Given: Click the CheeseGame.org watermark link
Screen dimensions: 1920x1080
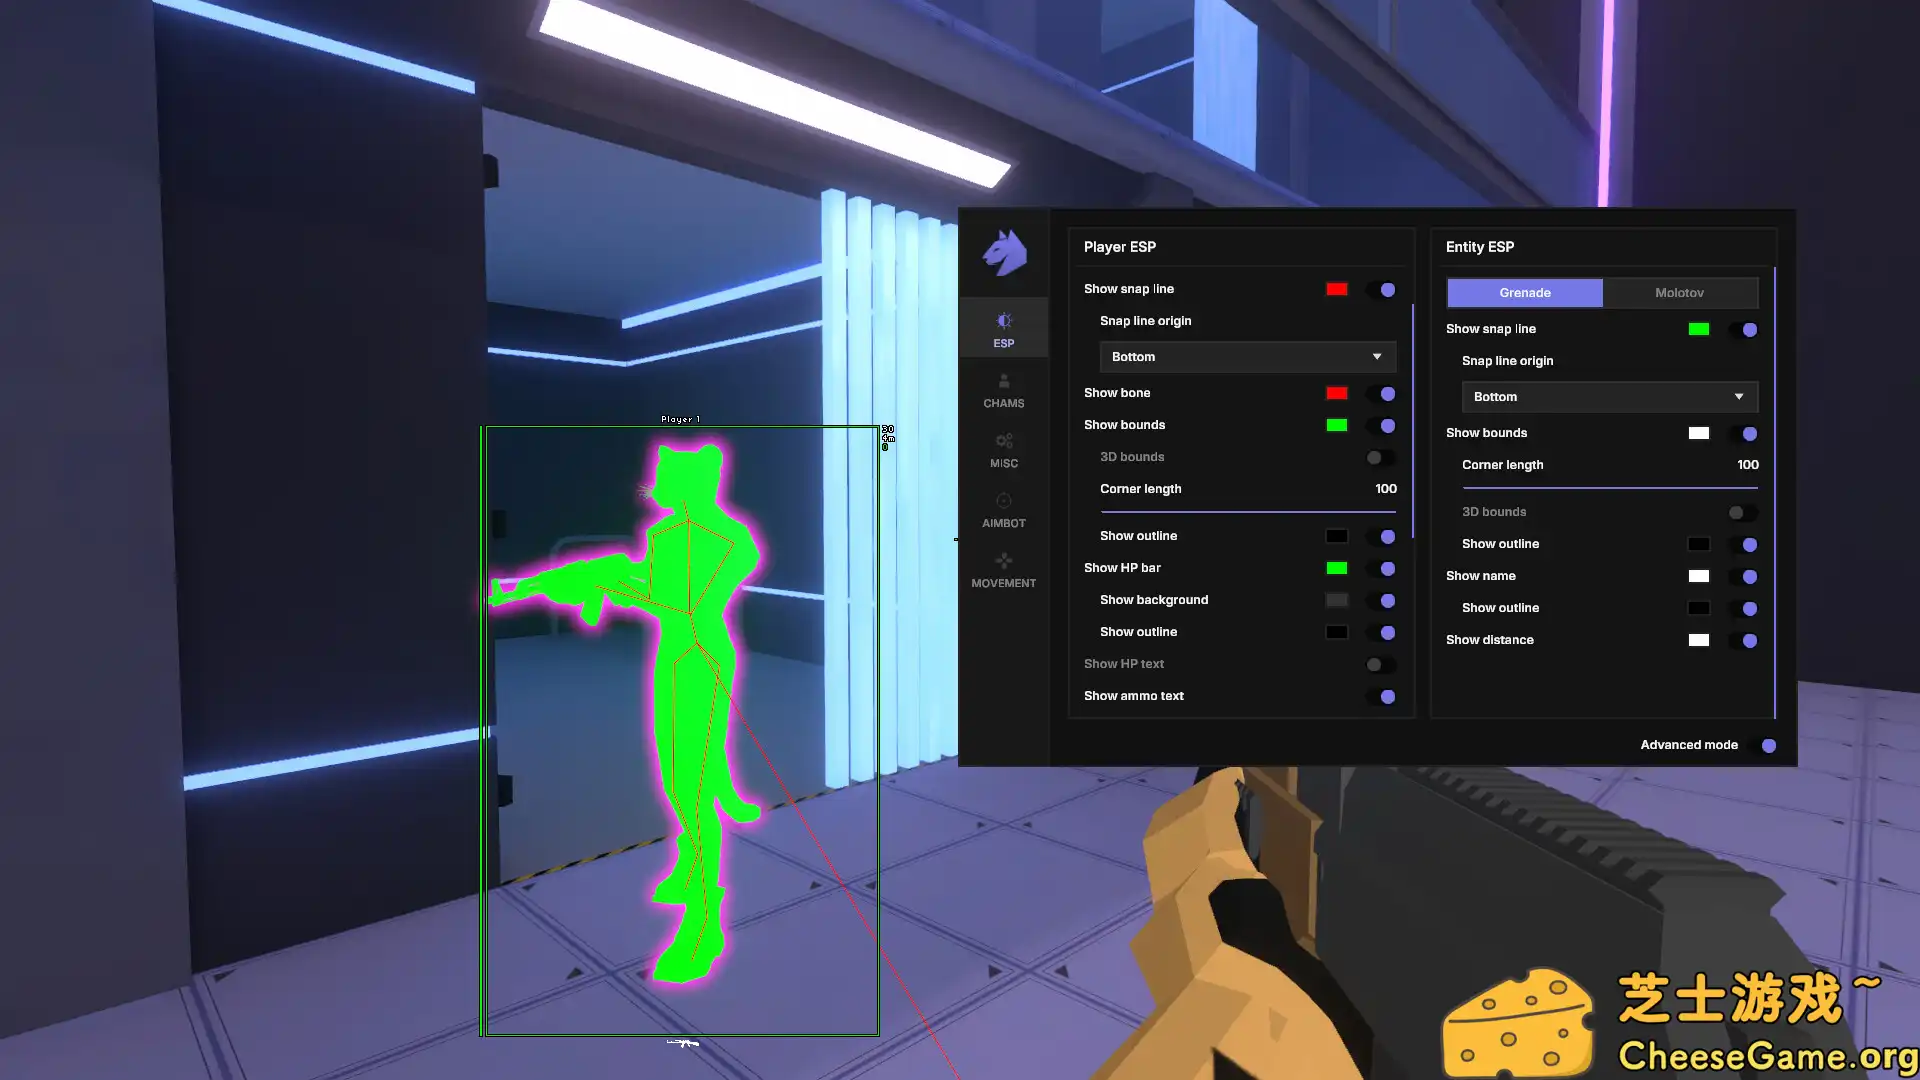Looking at the screenshot, I should [1766, 1056].
